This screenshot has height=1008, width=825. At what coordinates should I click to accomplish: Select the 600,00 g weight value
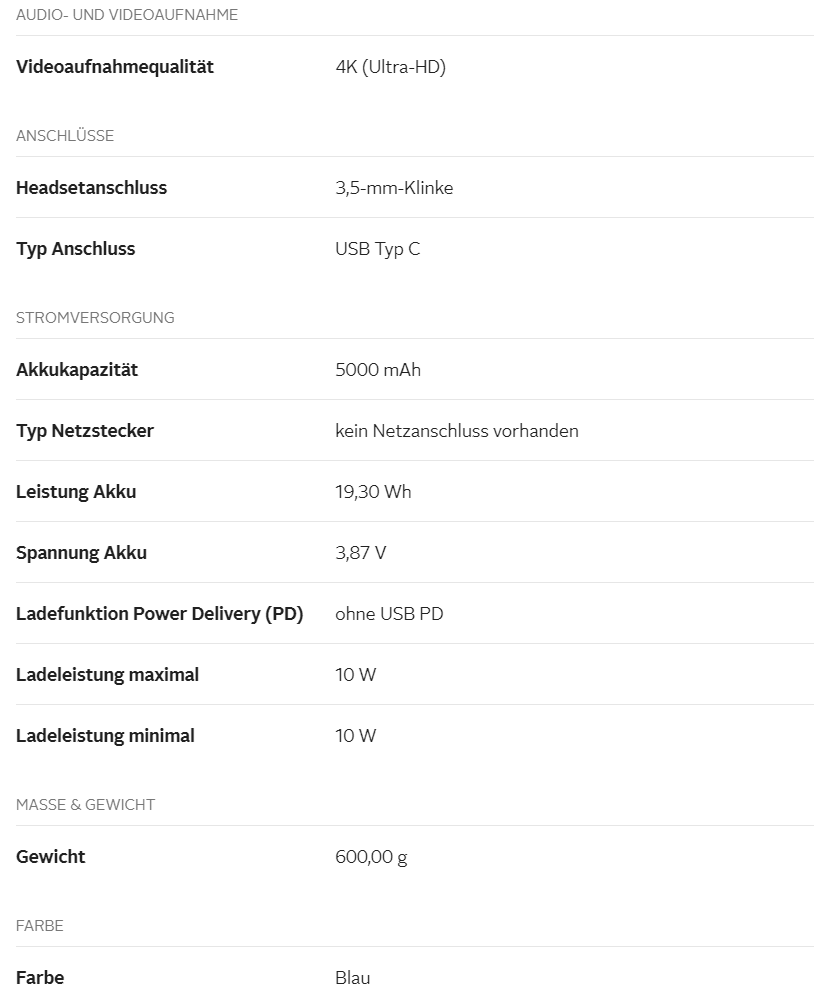coord(371,857)
